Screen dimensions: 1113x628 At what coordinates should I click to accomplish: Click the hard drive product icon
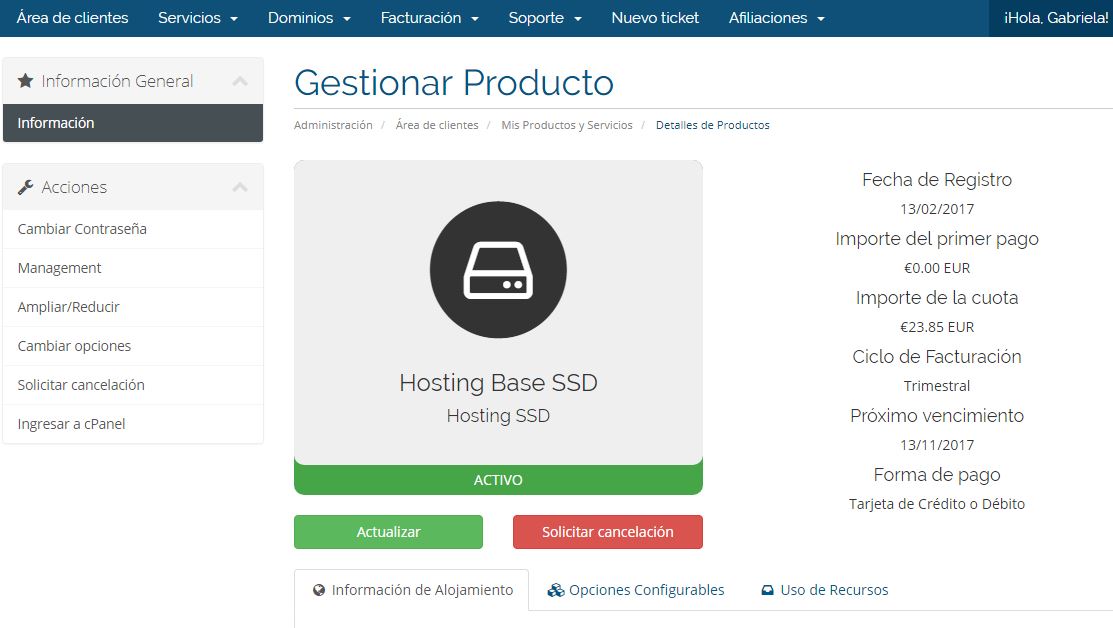[x=498, y=270]
